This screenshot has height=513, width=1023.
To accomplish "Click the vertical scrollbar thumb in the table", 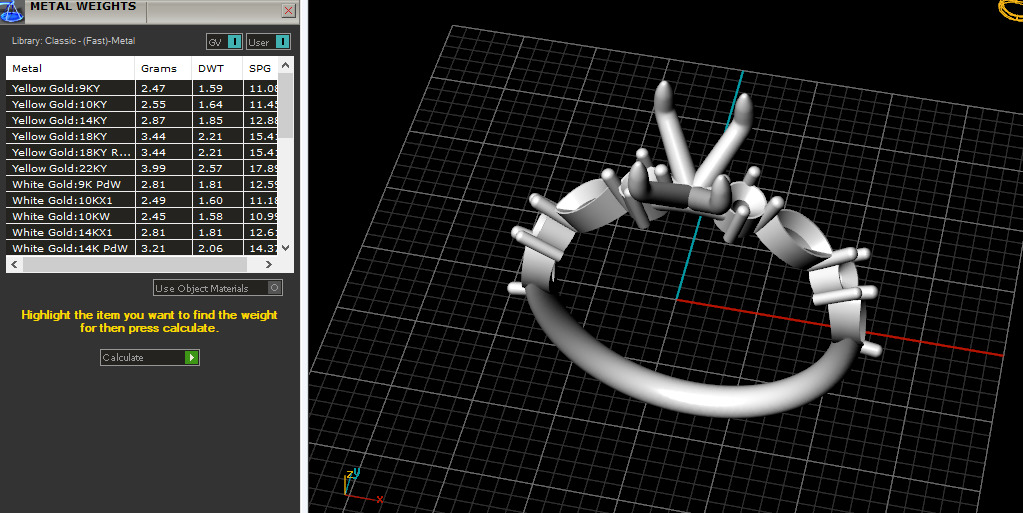I will (285, 104).
